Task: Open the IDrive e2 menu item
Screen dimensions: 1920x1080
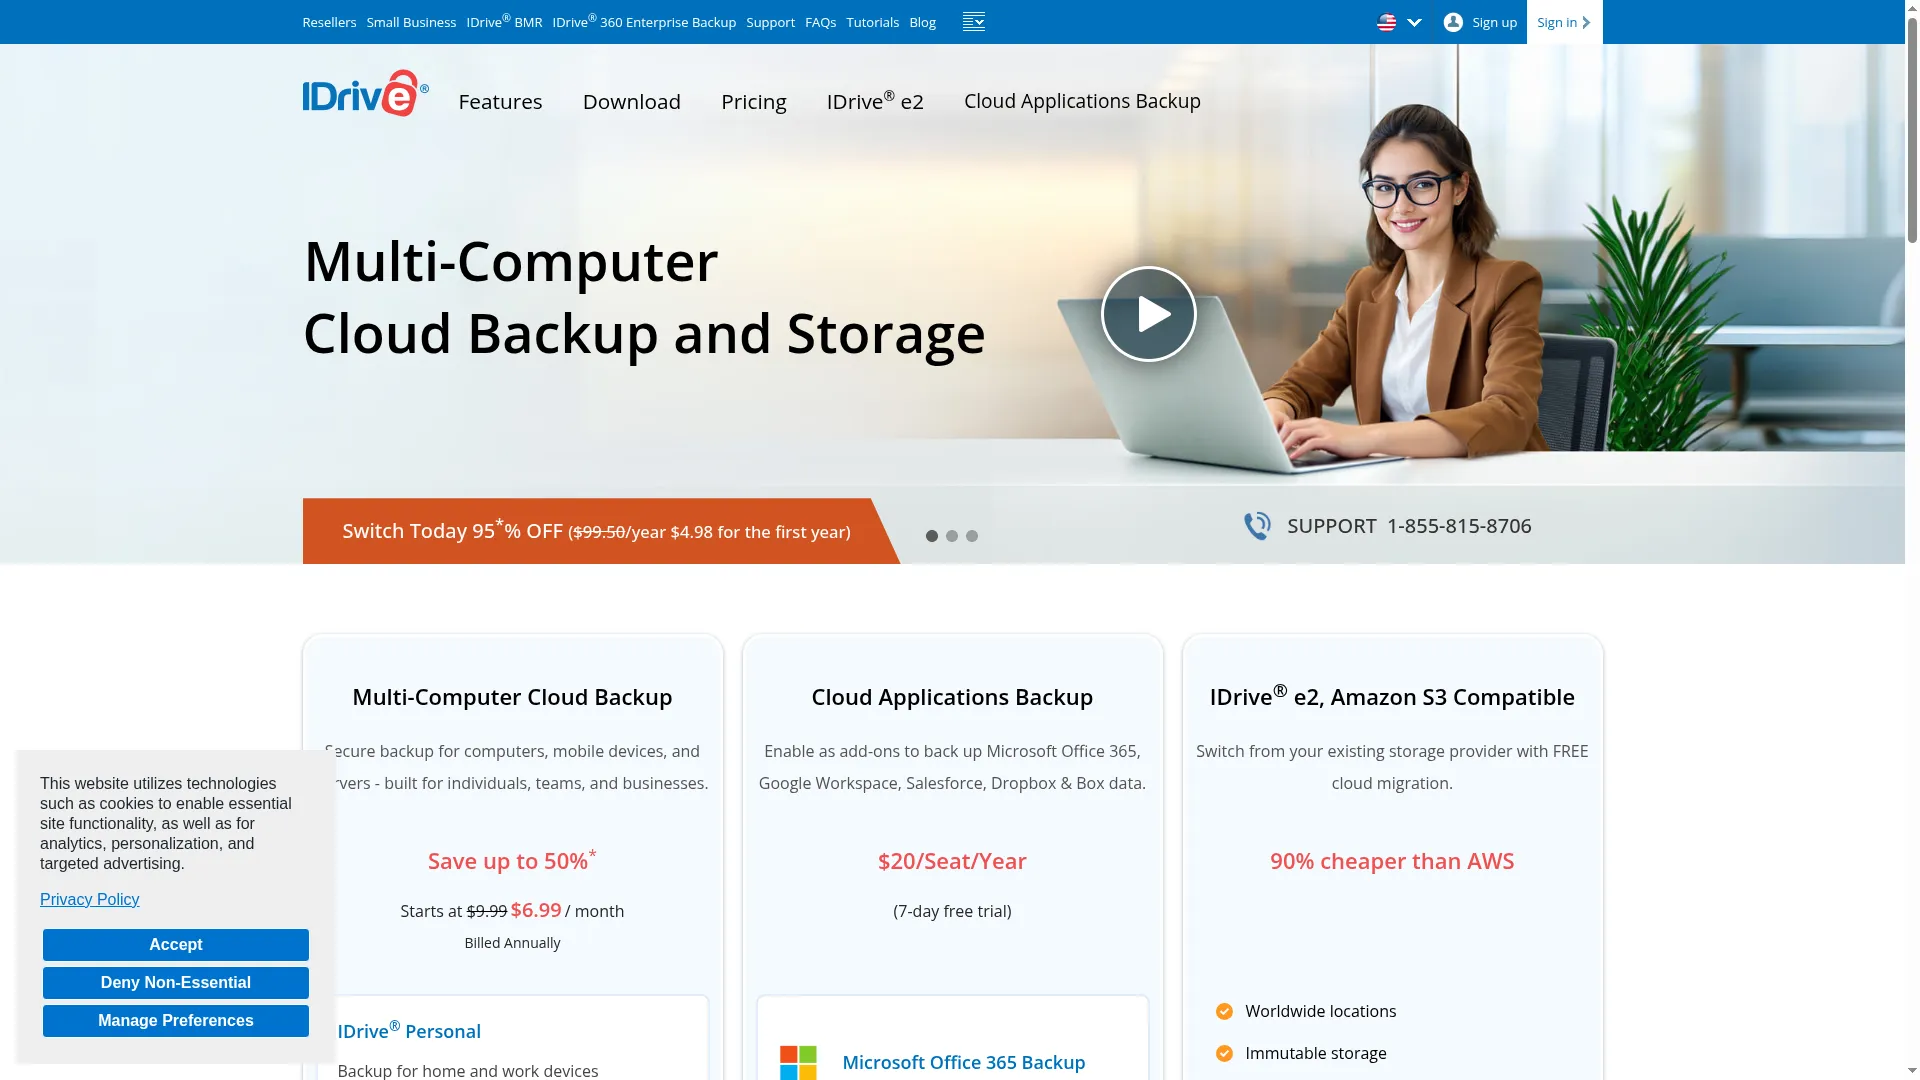Action: coord(875,101)
